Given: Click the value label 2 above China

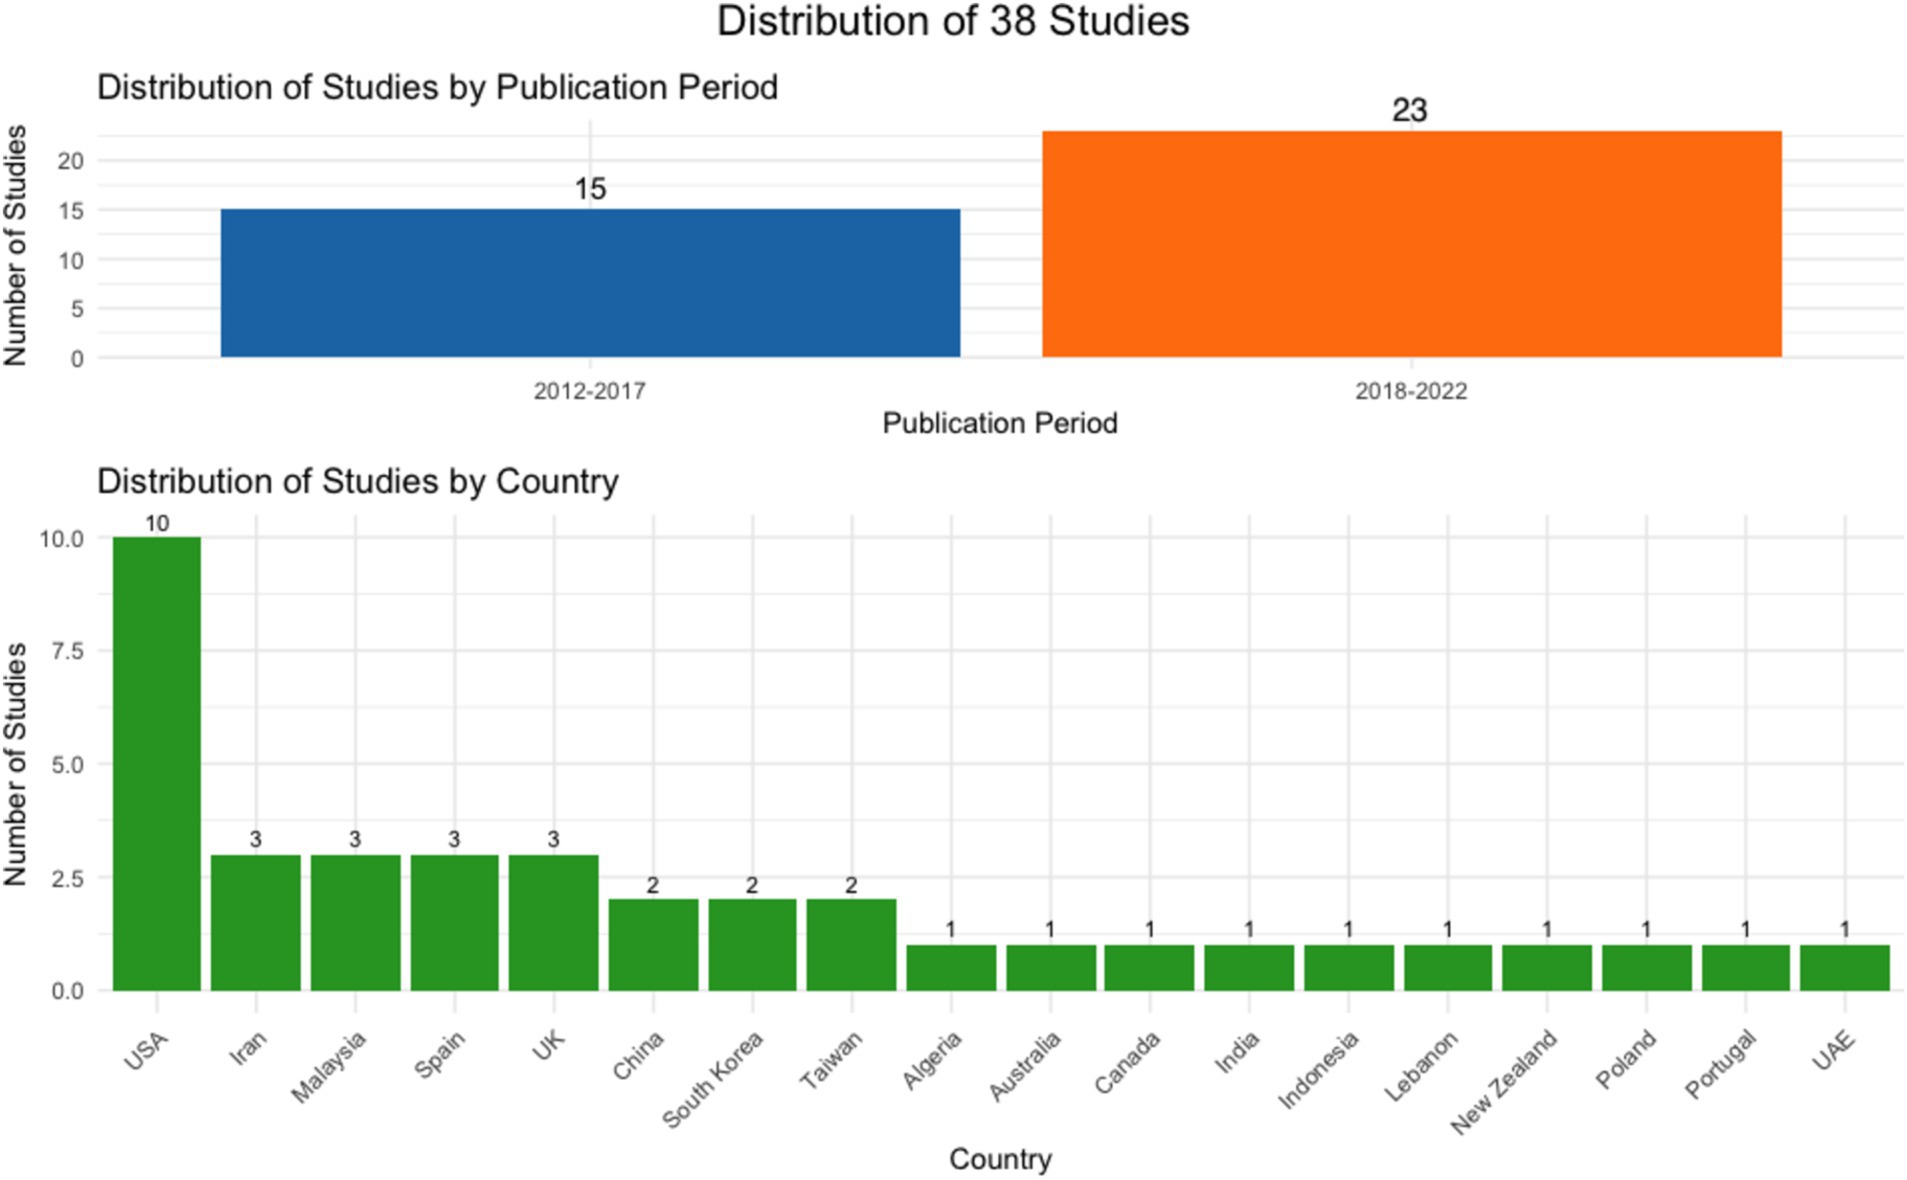Looking at the screenshot, I should pos(653,886).
